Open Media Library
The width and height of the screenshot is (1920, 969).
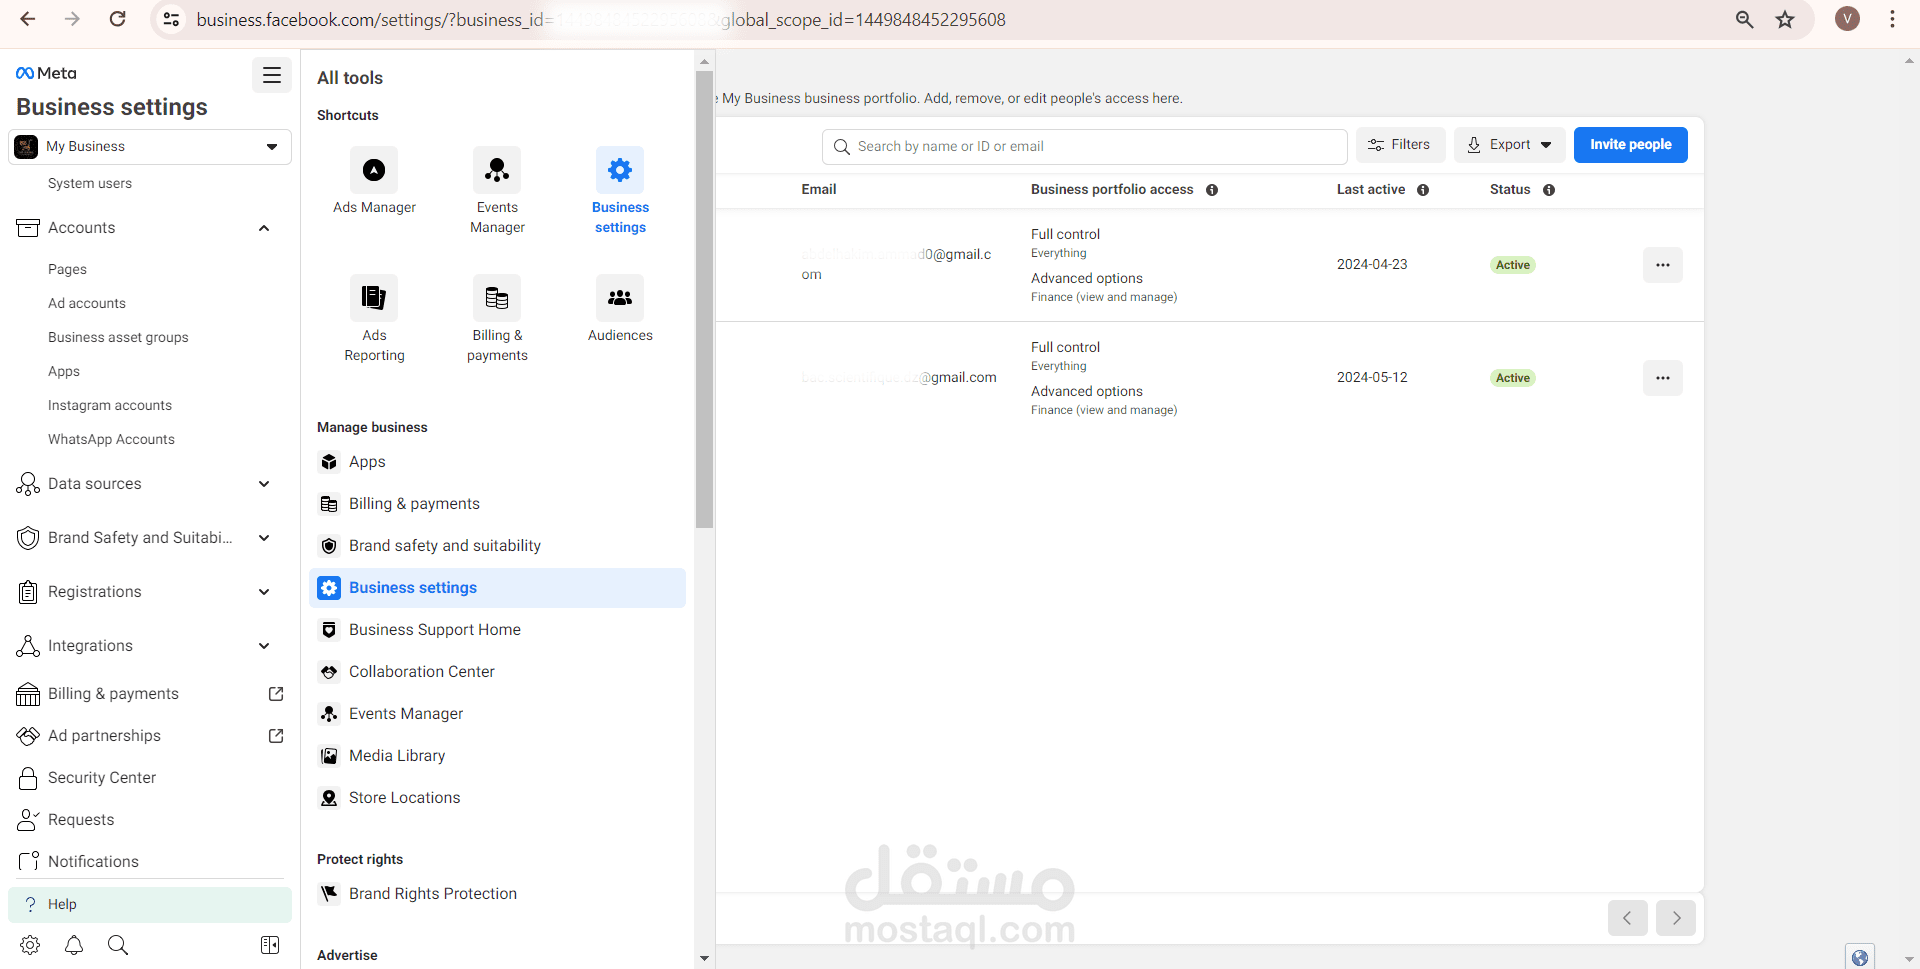click(x=497, y=756)
